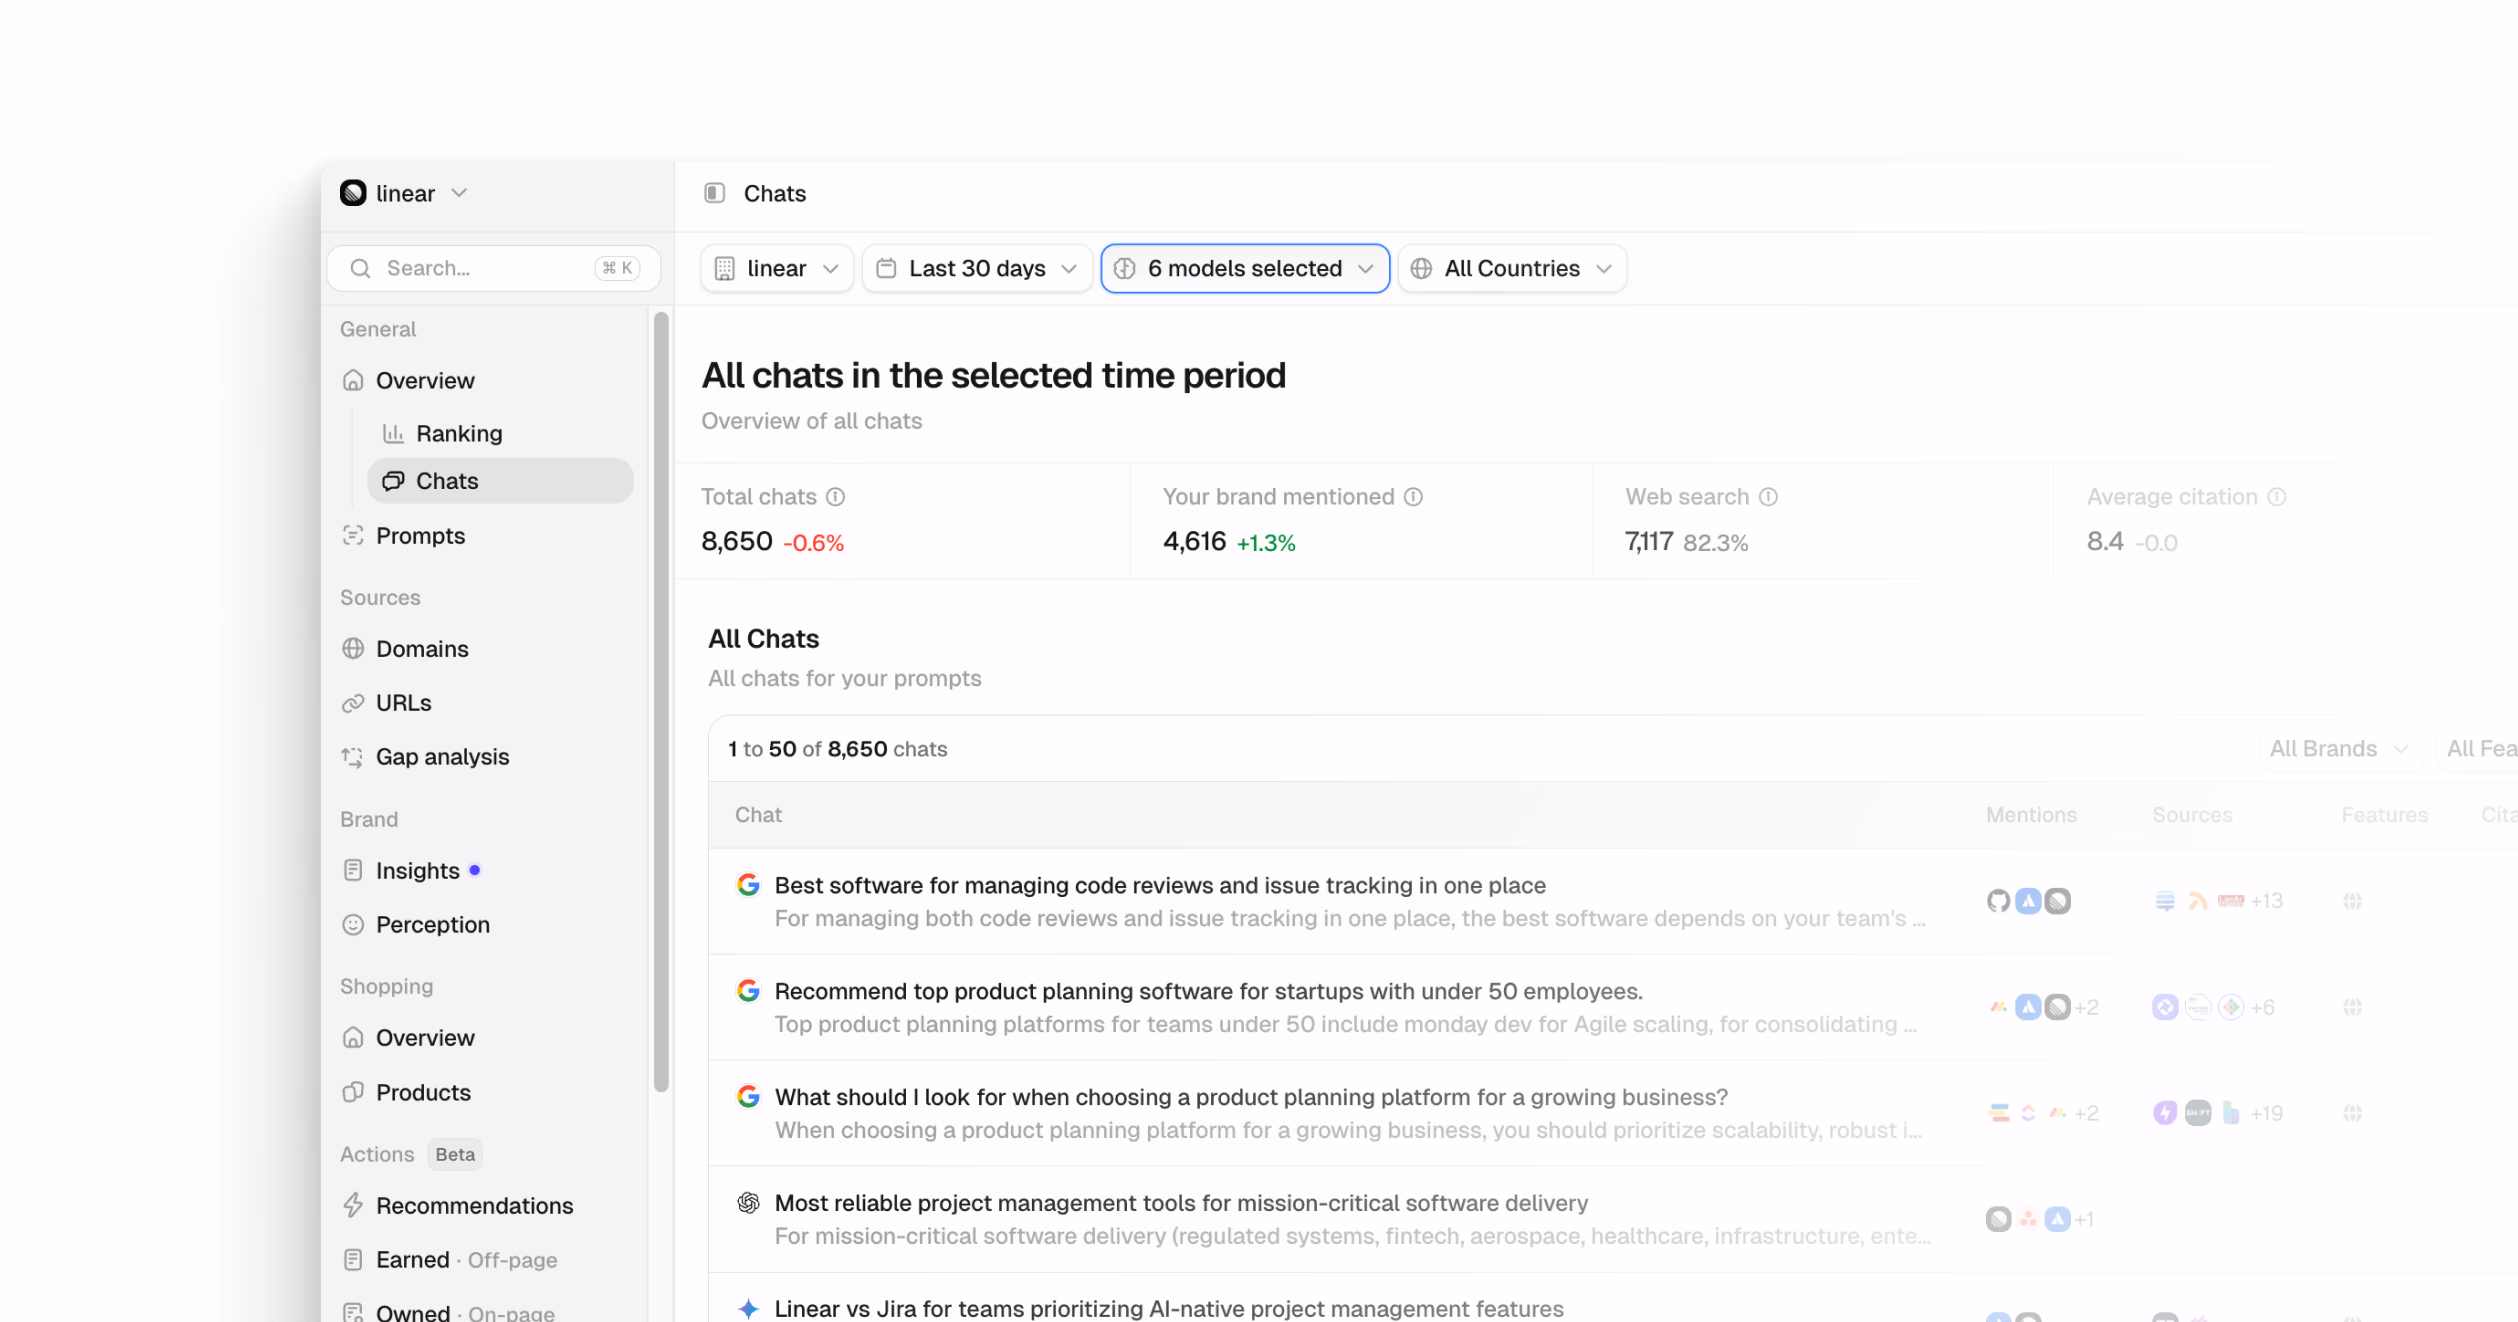
Task: Expand the All Brands table filter
Action: [2338, 749]
